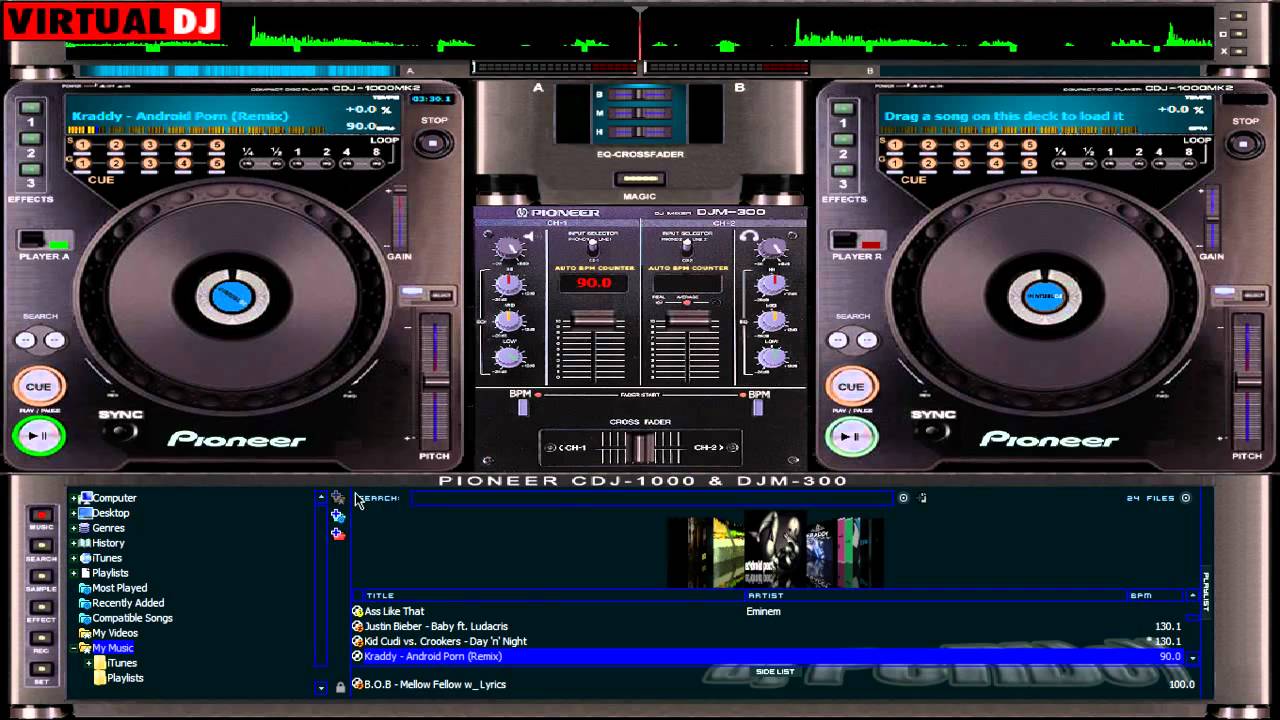The height and width of the screenshot is (720, 1280).
Task: Click the CH-1 volume fader handle
Action: 592,320
